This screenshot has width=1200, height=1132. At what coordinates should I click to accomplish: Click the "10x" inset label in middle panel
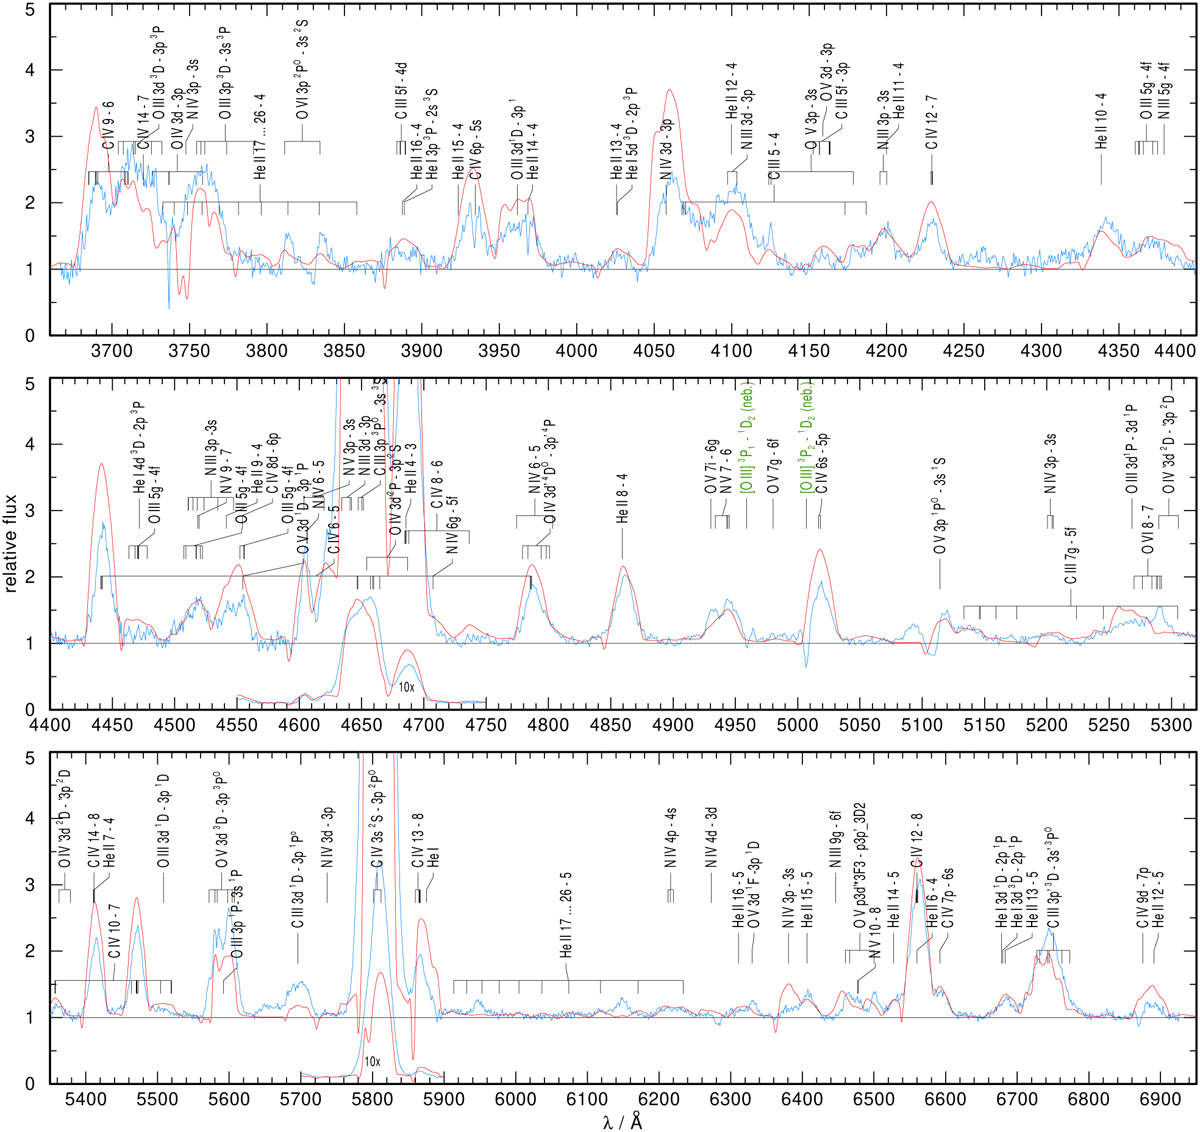tap(406, 687)
